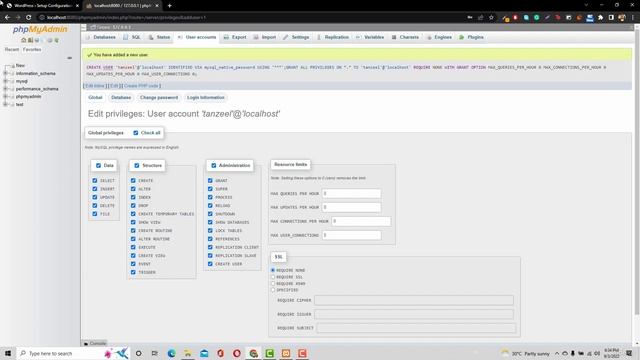Toggle the Administration group checkbox
This screenshot has height=360, width=640.
point(213,165)
